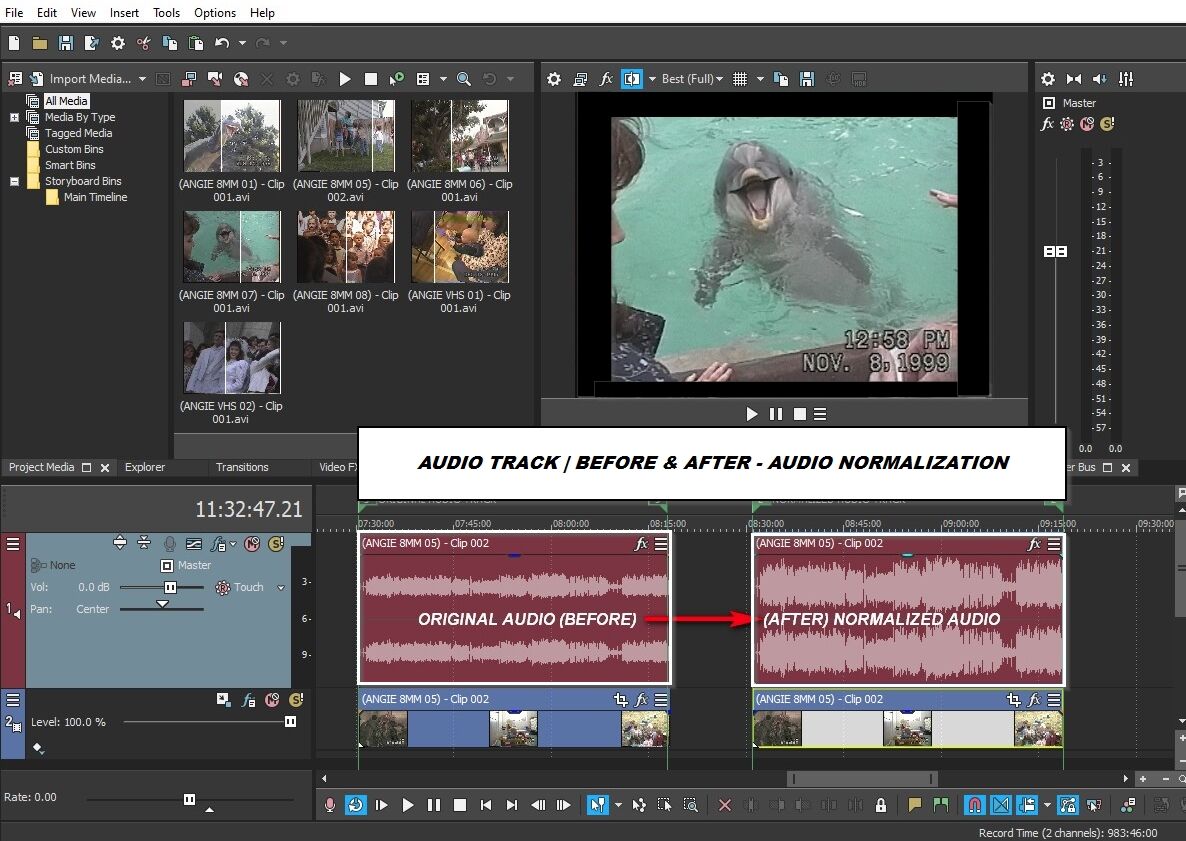Open Video Preview FX button

tap(606, 79)
